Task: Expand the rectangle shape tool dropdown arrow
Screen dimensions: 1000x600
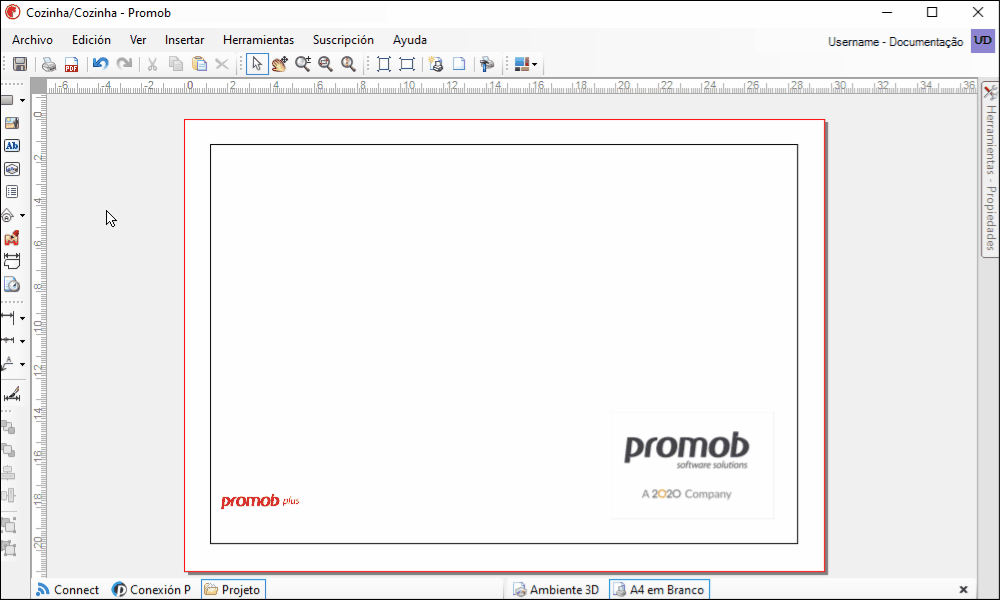Action: pyautogui.click(x=22, y=101)
